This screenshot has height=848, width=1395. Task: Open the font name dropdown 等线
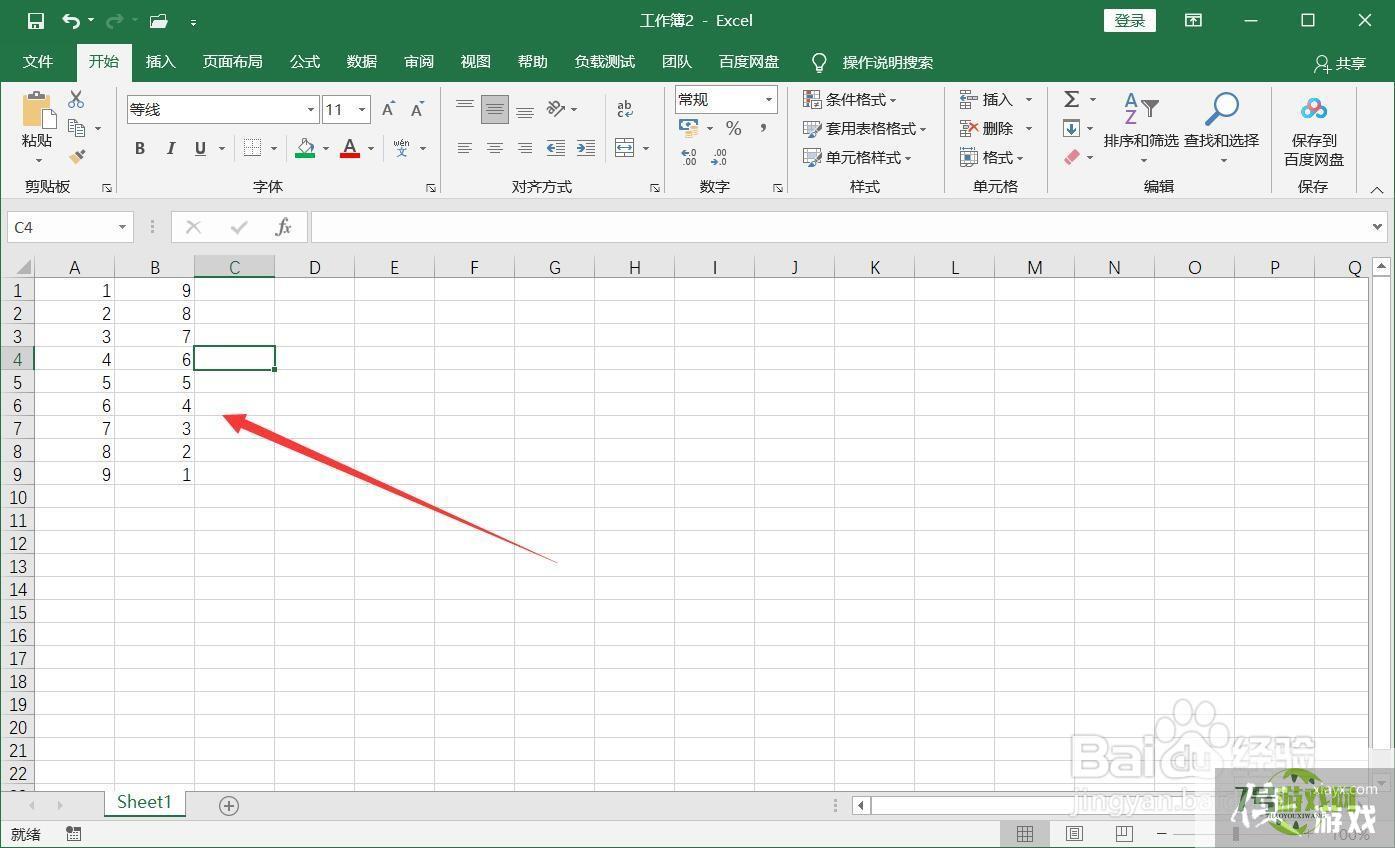[x=311, y=109]
